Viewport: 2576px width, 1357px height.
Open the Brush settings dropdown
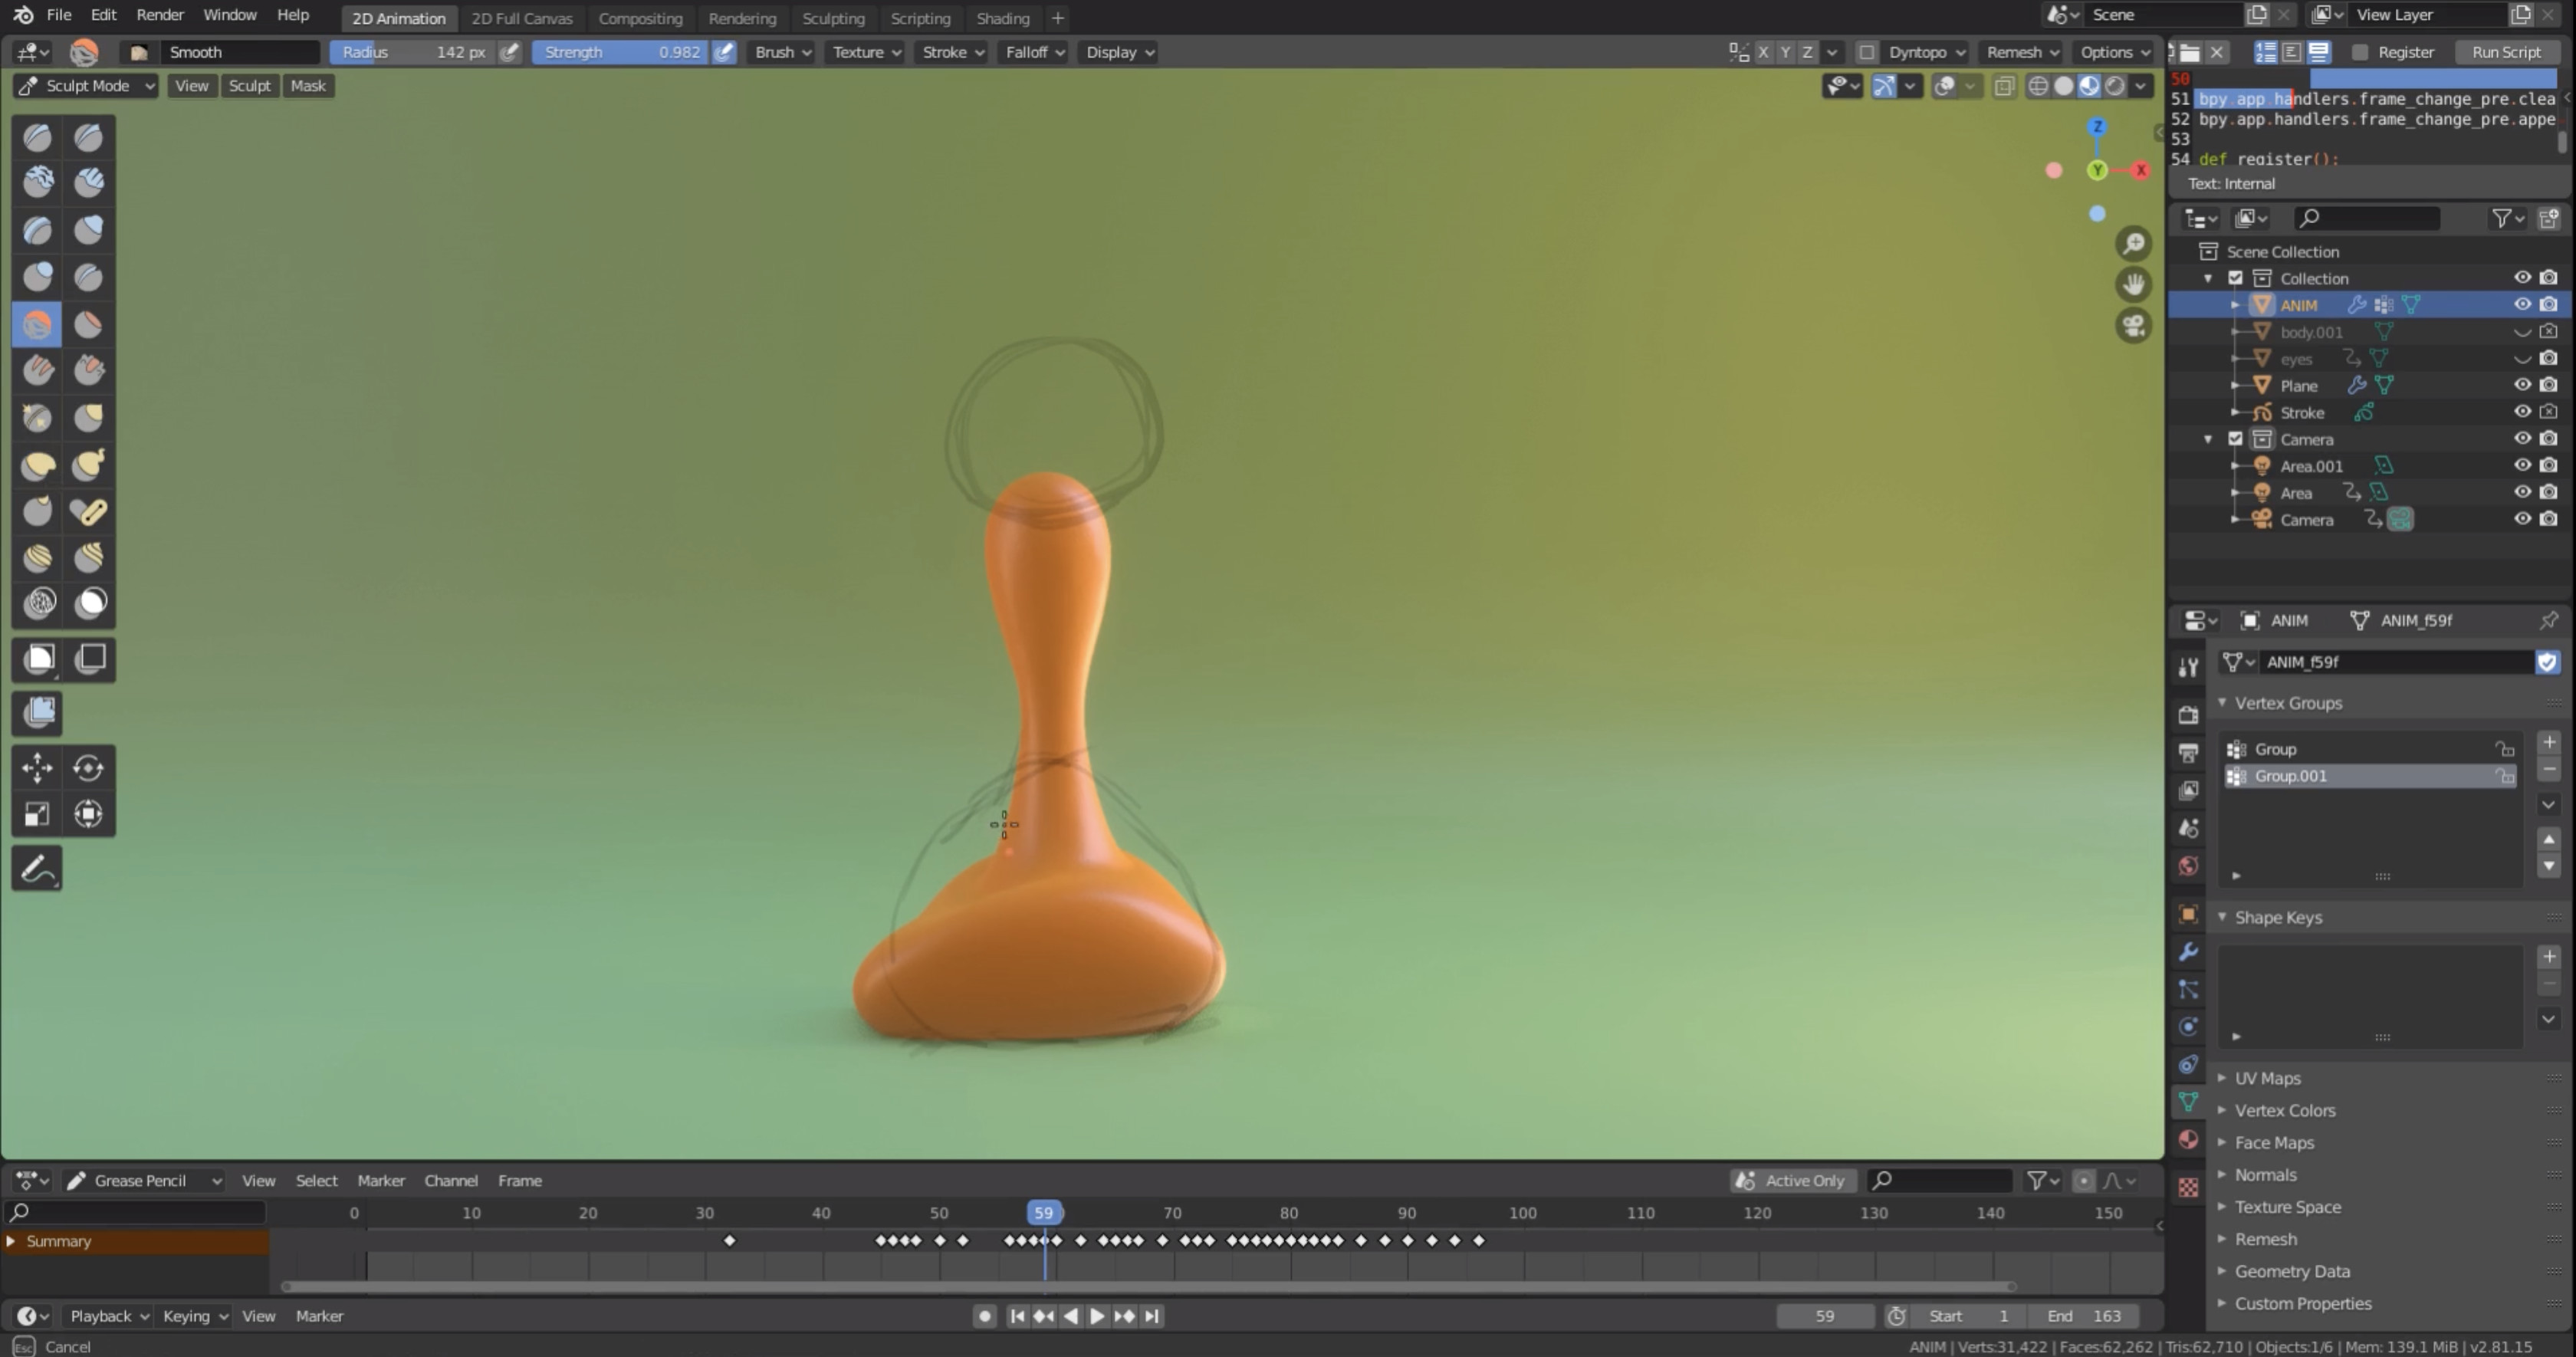click(782, 52)
